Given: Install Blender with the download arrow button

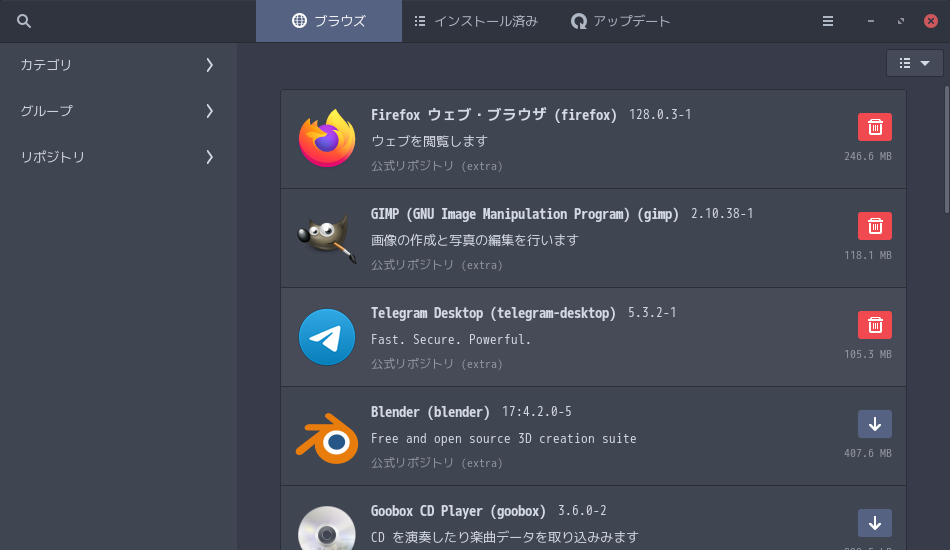Looking at the screenshot, I should click(874, 424).
